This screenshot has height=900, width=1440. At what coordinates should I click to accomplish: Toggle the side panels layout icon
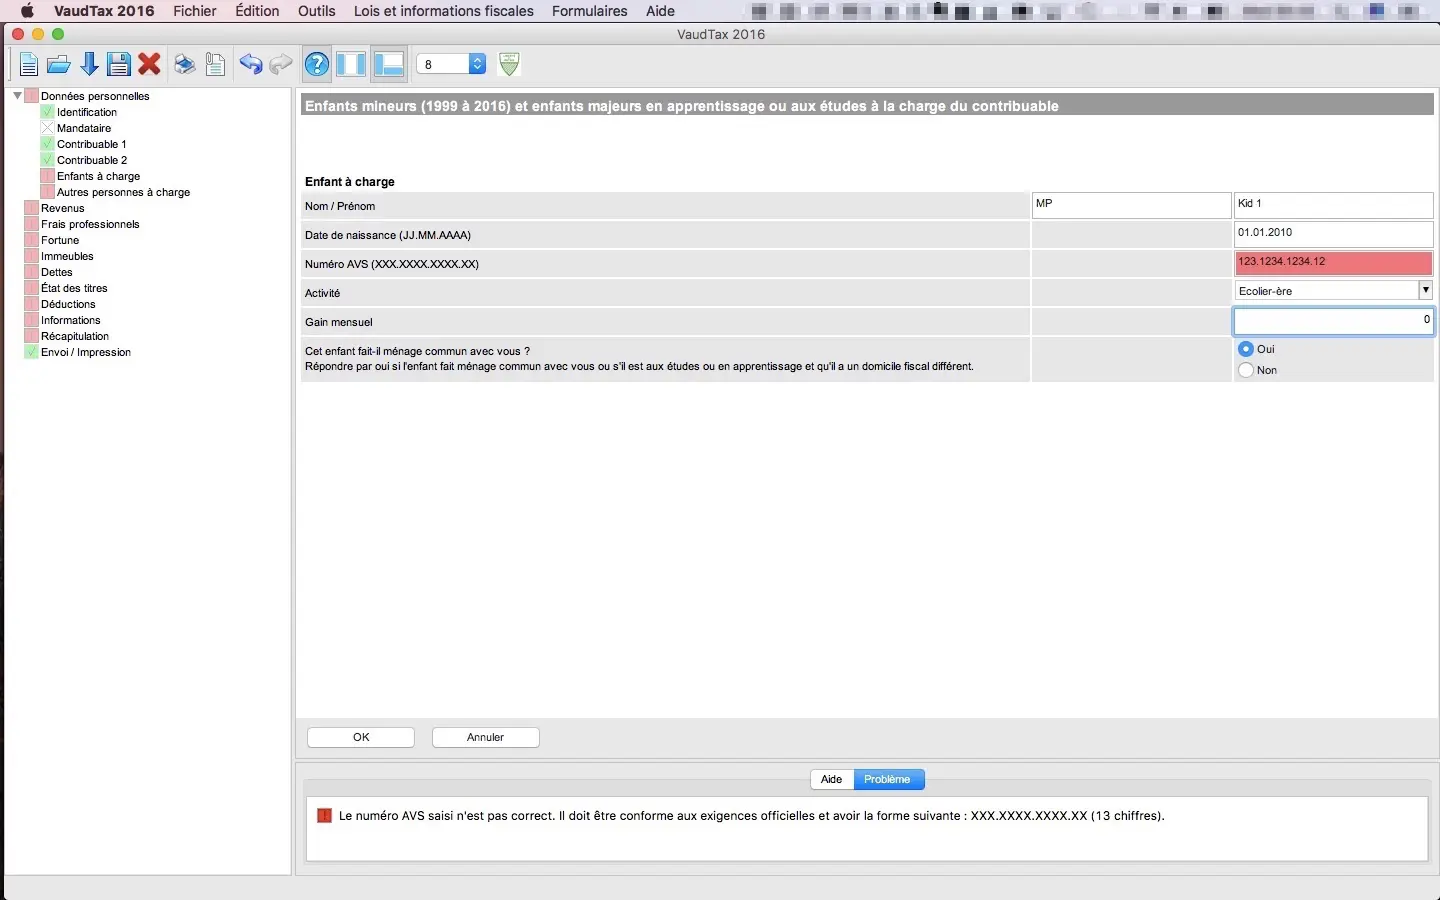pyautogui.click(x=351, y=65)
